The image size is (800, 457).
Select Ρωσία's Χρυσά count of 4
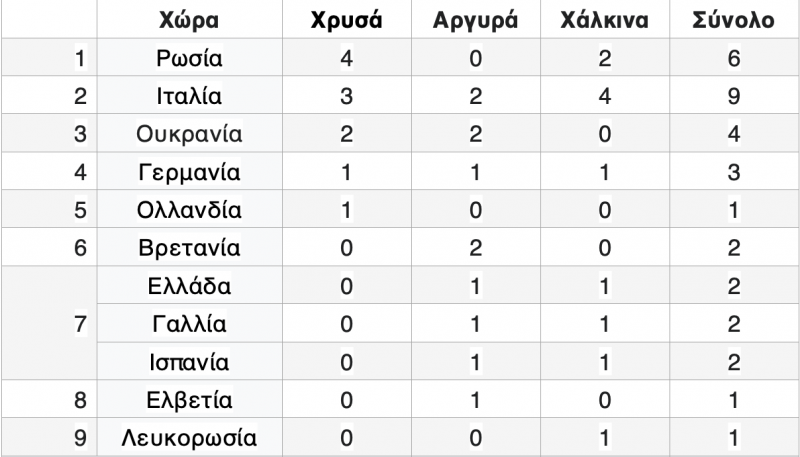346,59
